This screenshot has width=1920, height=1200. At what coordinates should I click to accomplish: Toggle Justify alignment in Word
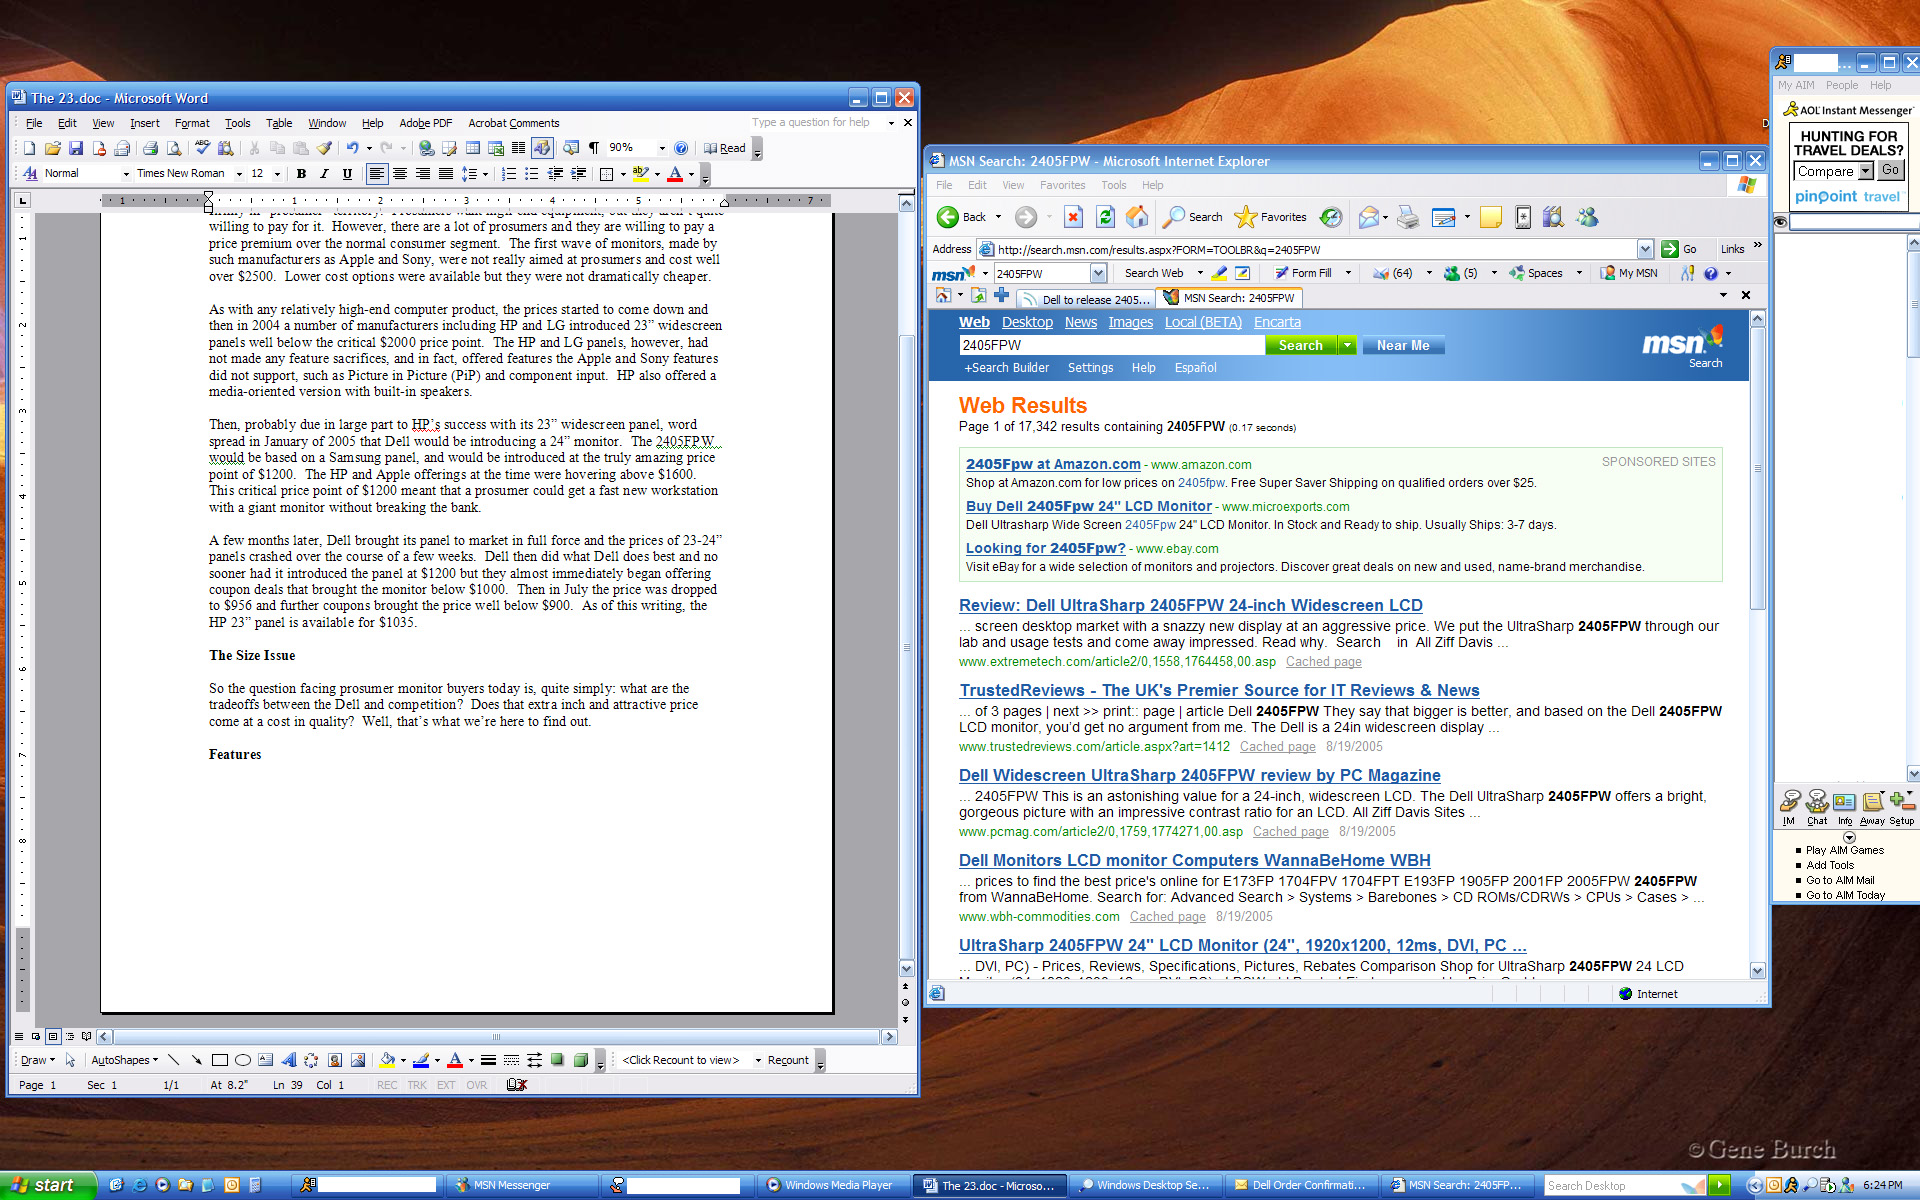tap(446, 174)
